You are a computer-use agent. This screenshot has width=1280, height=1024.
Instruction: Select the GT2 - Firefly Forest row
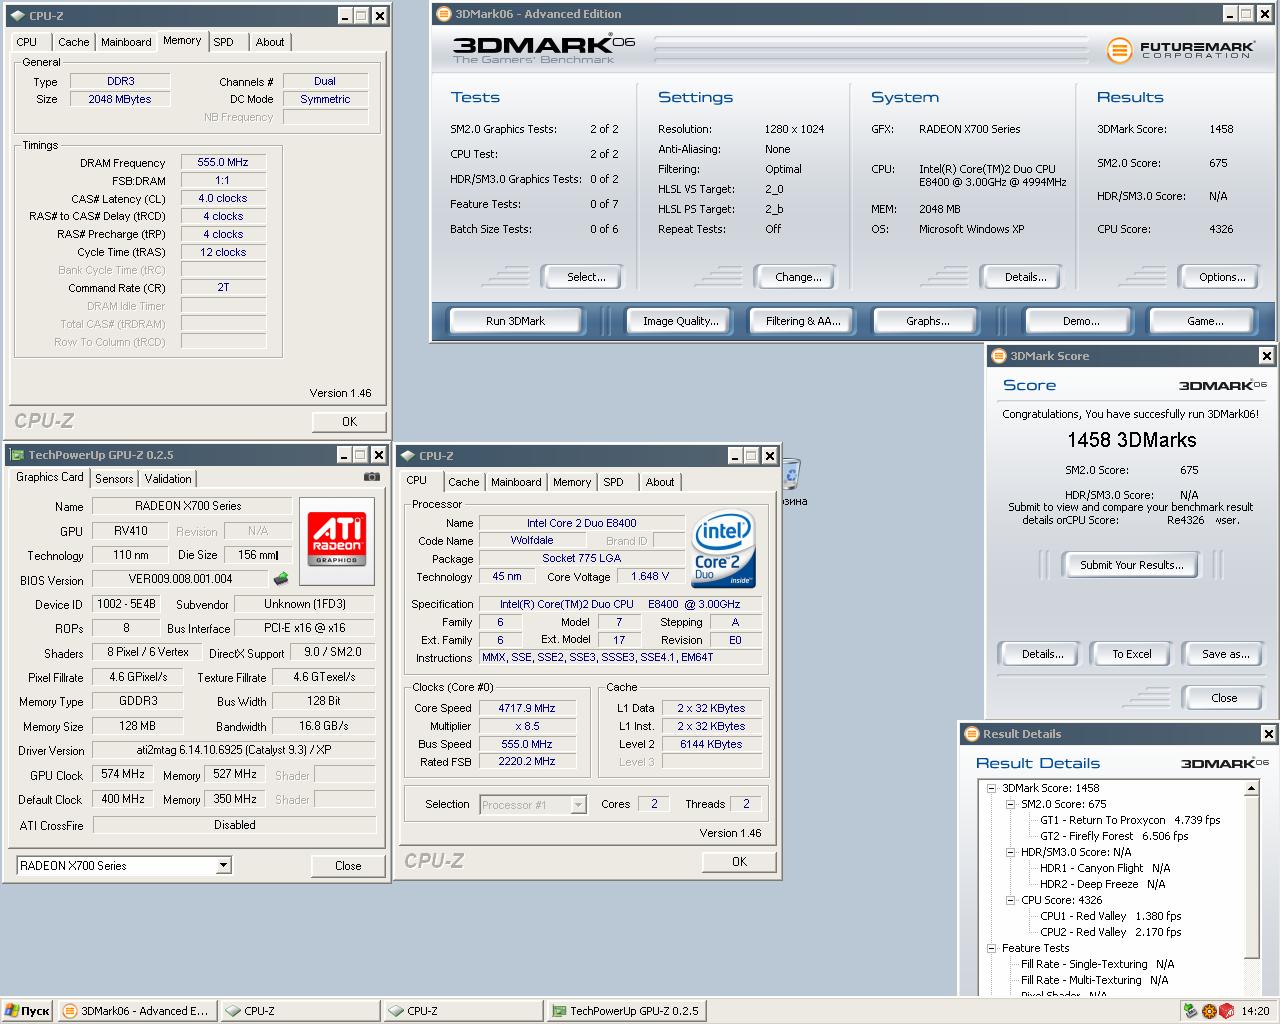coord(1114,836)
